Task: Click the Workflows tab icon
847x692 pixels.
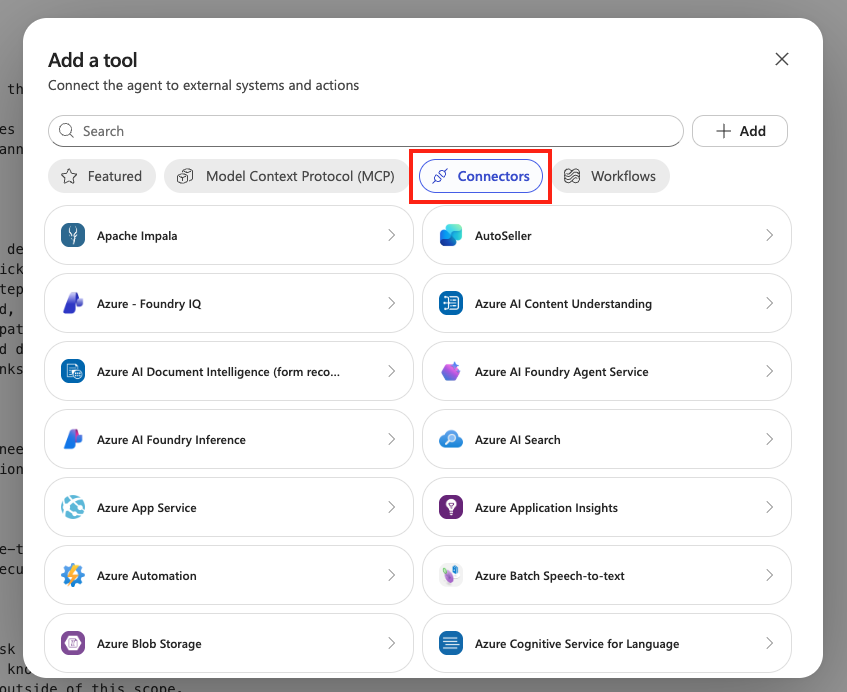Action: [x=572, y=176]
